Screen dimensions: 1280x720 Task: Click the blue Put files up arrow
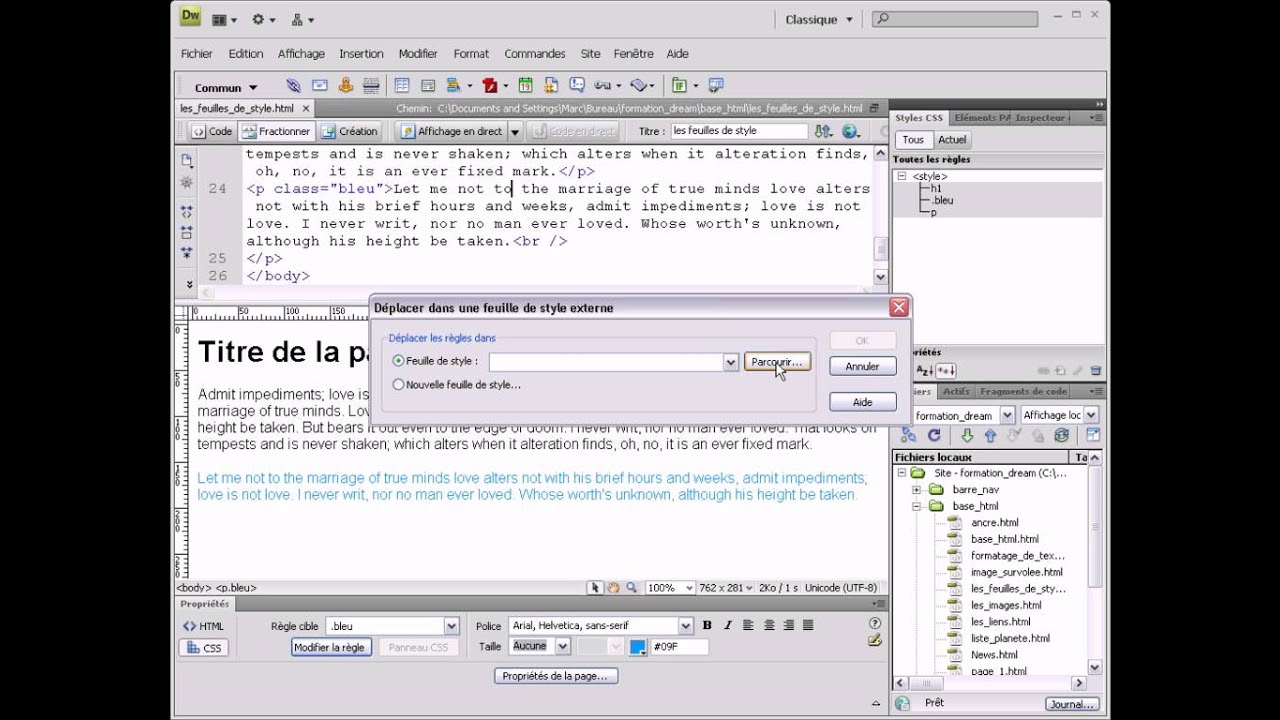[x=990, y=436]
